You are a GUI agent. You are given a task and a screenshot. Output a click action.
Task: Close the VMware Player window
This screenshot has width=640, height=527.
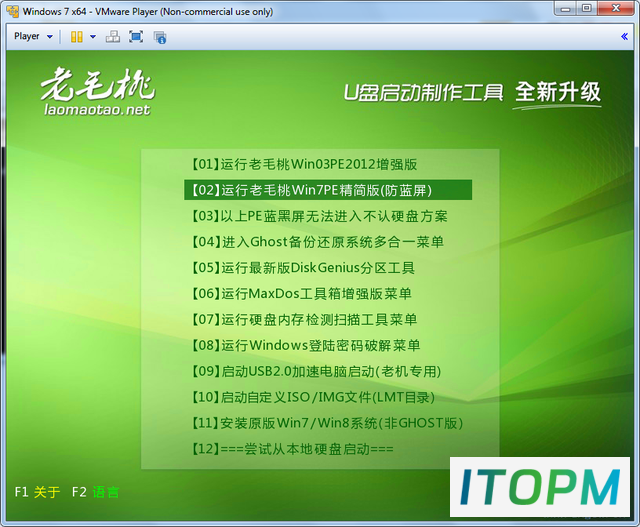(616, 8)
